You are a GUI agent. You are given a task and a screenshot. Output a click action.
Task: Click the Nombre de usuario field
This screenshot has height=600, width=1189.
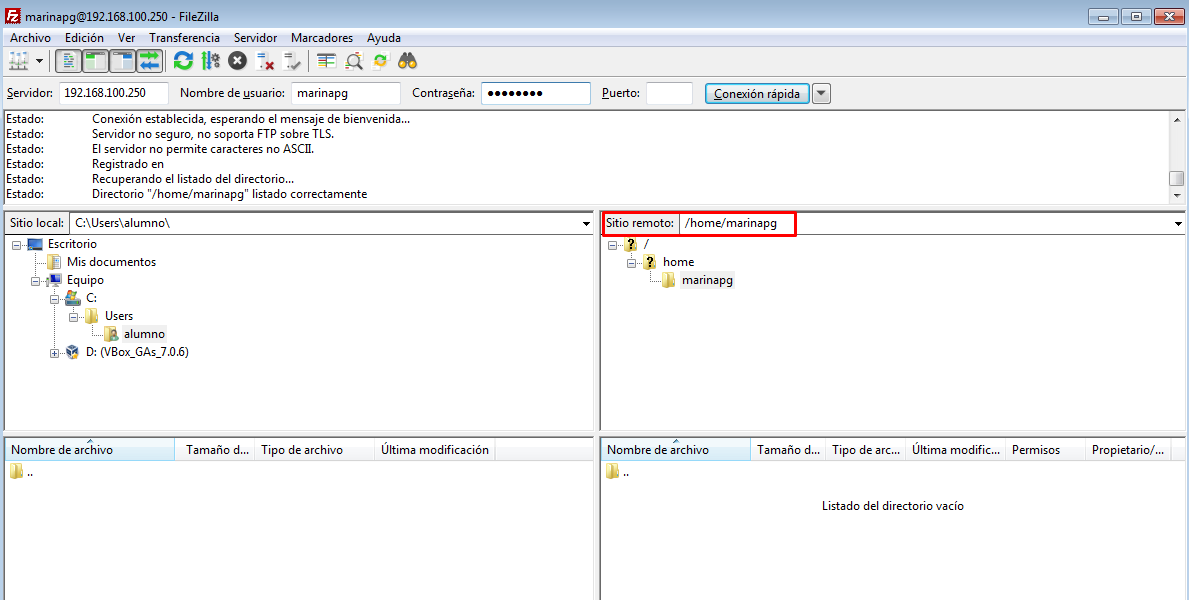point(346,93)
